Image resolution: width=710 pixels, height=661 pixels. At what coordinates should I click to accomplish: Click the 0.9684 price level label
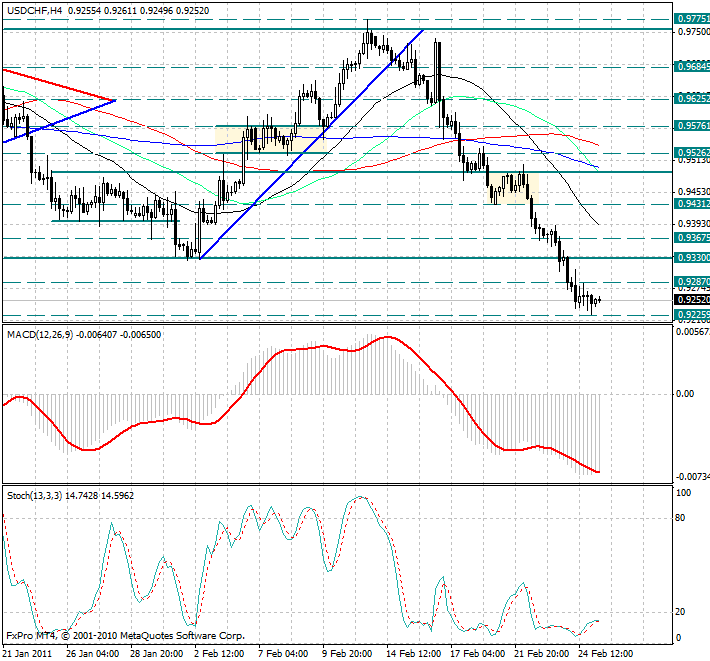click(692, 67)
